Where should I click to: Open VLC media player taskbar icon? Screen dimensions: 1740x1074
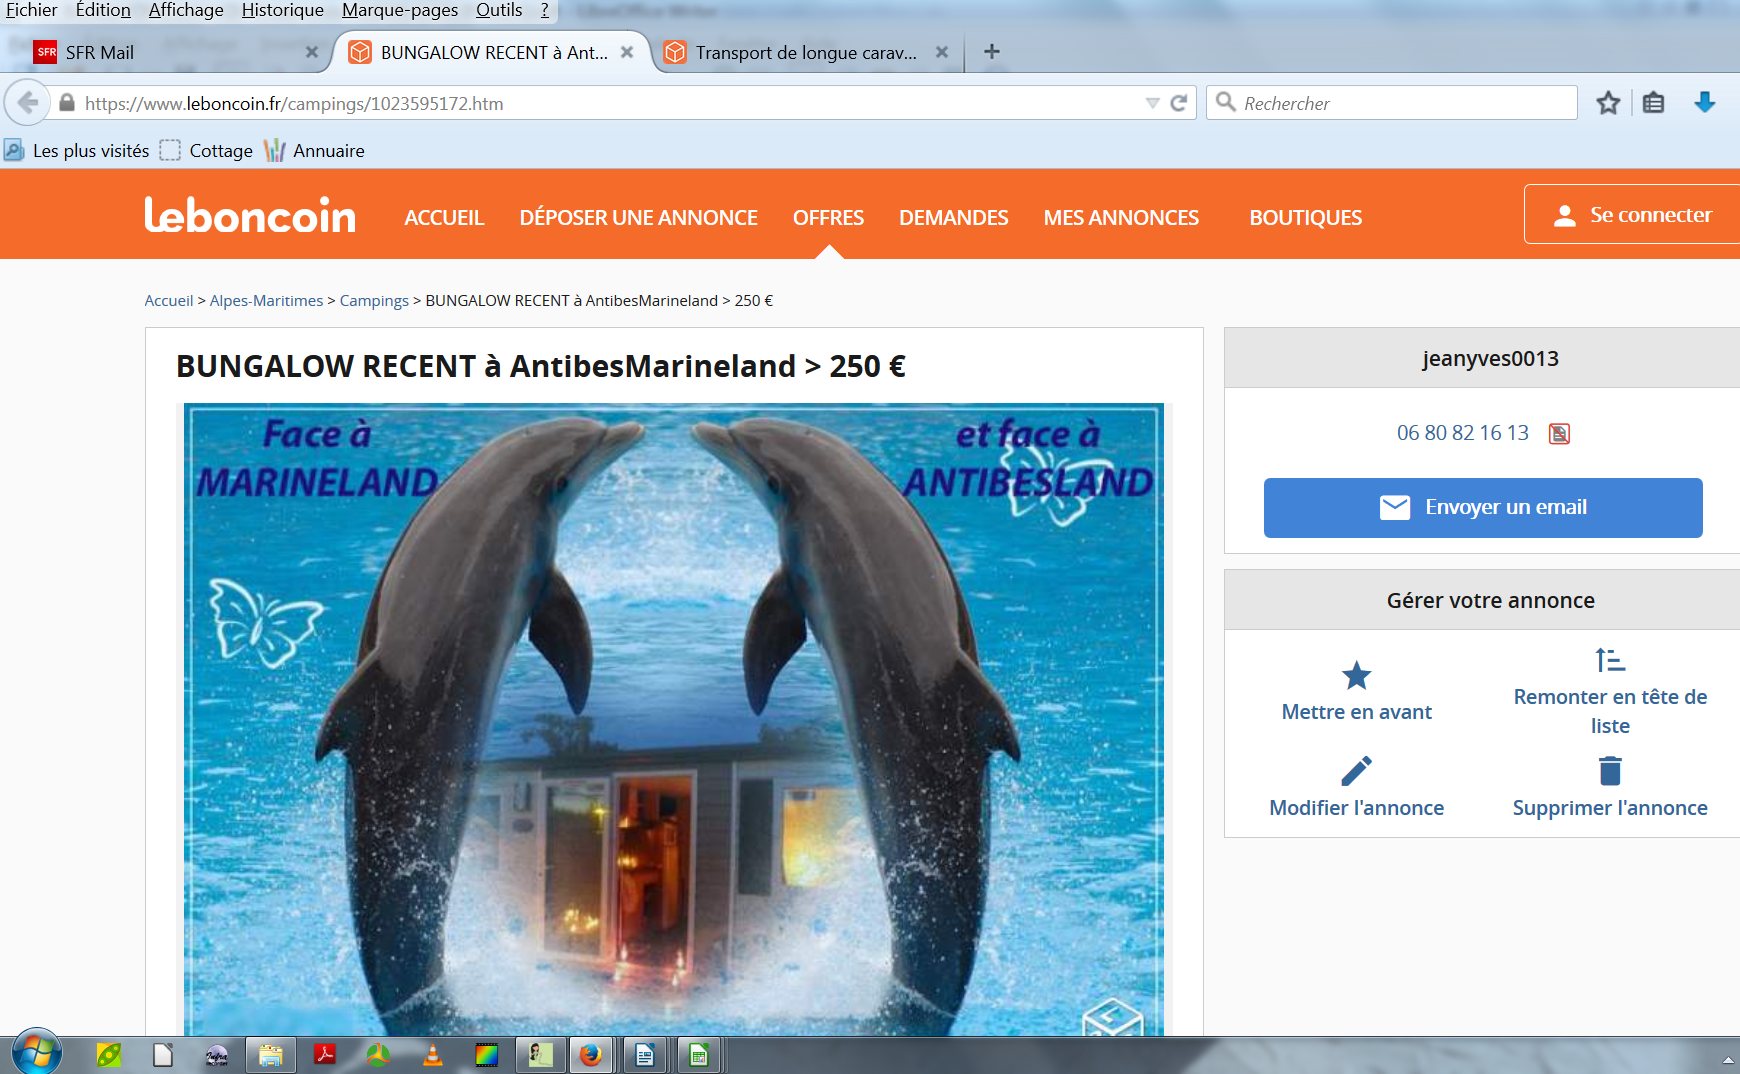[x=432, y=1055]
